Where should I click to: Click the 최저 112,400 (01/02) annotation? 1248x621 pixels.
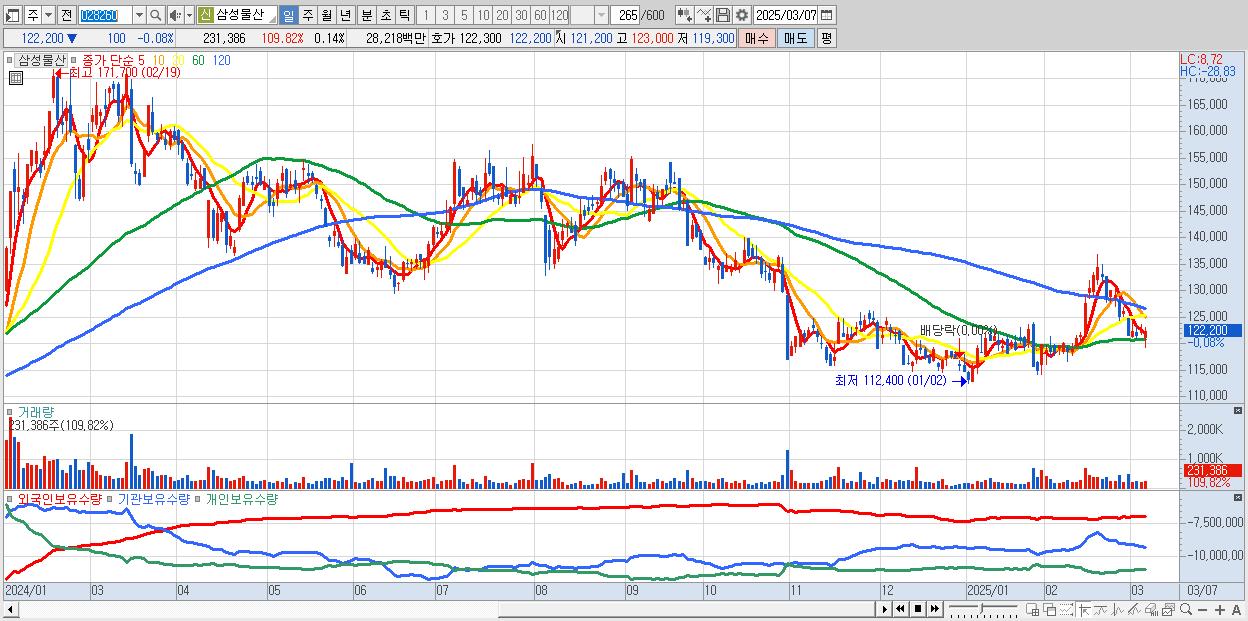pyautogui.click(x=890, y=380)
